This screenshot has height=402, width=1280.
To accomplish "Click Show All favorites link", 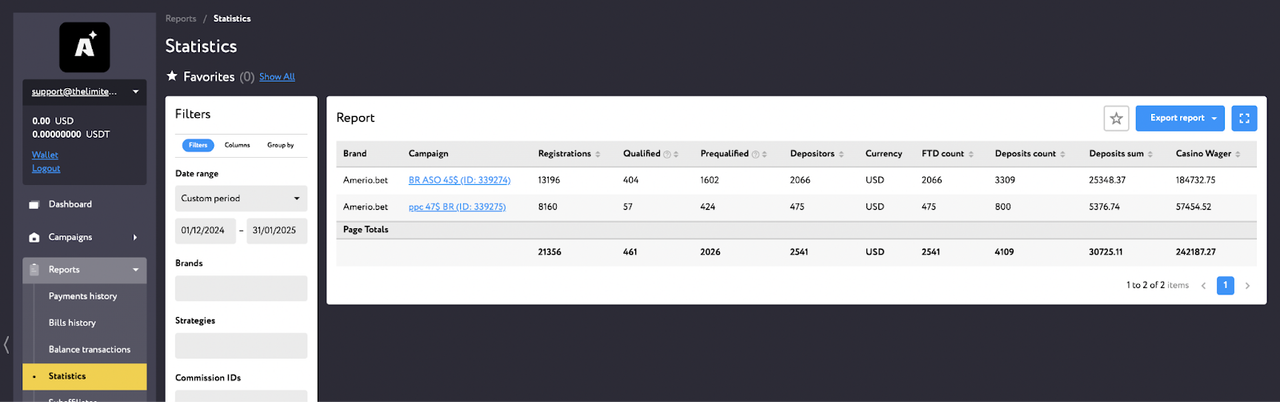I will (277, 77).
